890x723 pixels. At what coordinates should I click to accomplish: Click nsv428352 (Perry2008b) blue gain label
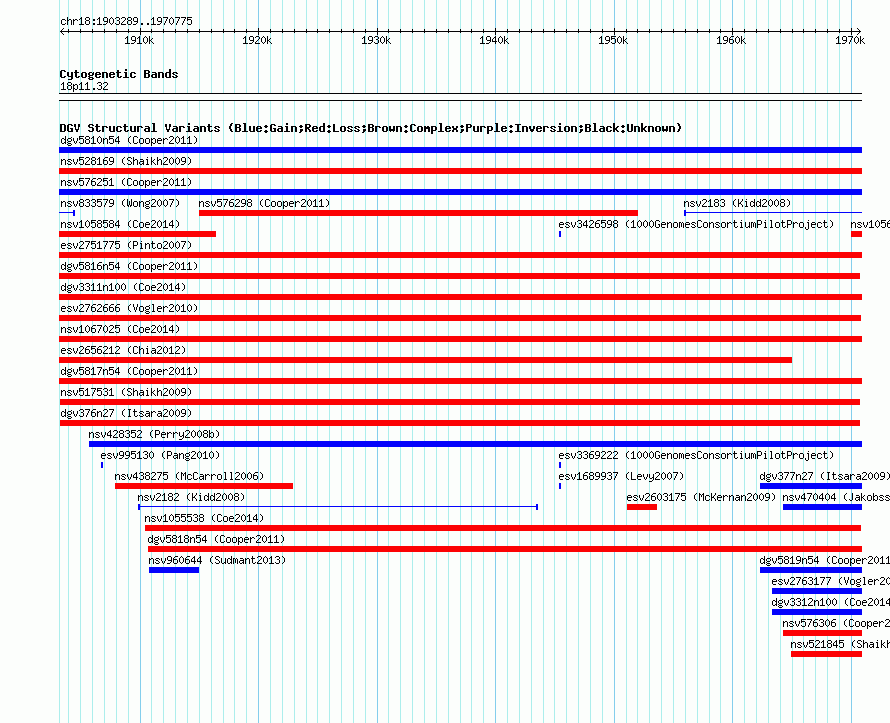click(x=154, y=434)
